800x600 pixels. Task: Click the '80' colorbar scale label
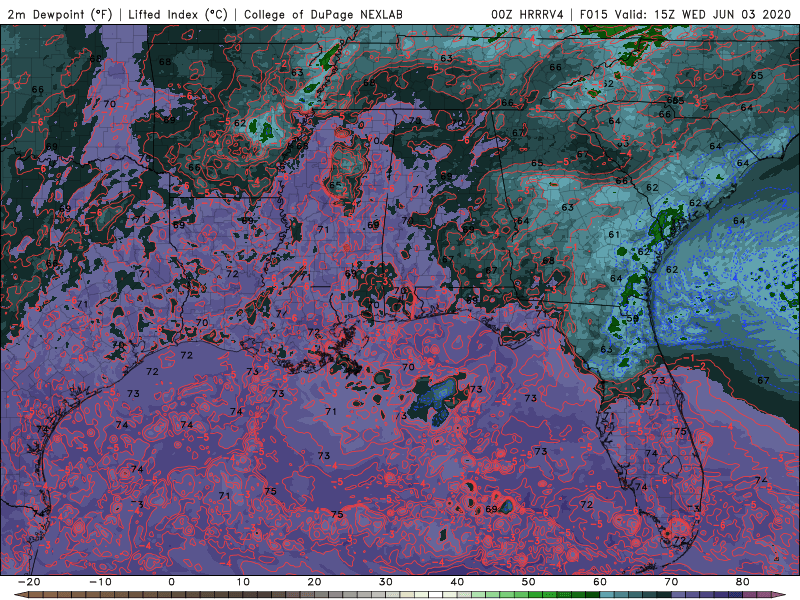tap(743, 582)
